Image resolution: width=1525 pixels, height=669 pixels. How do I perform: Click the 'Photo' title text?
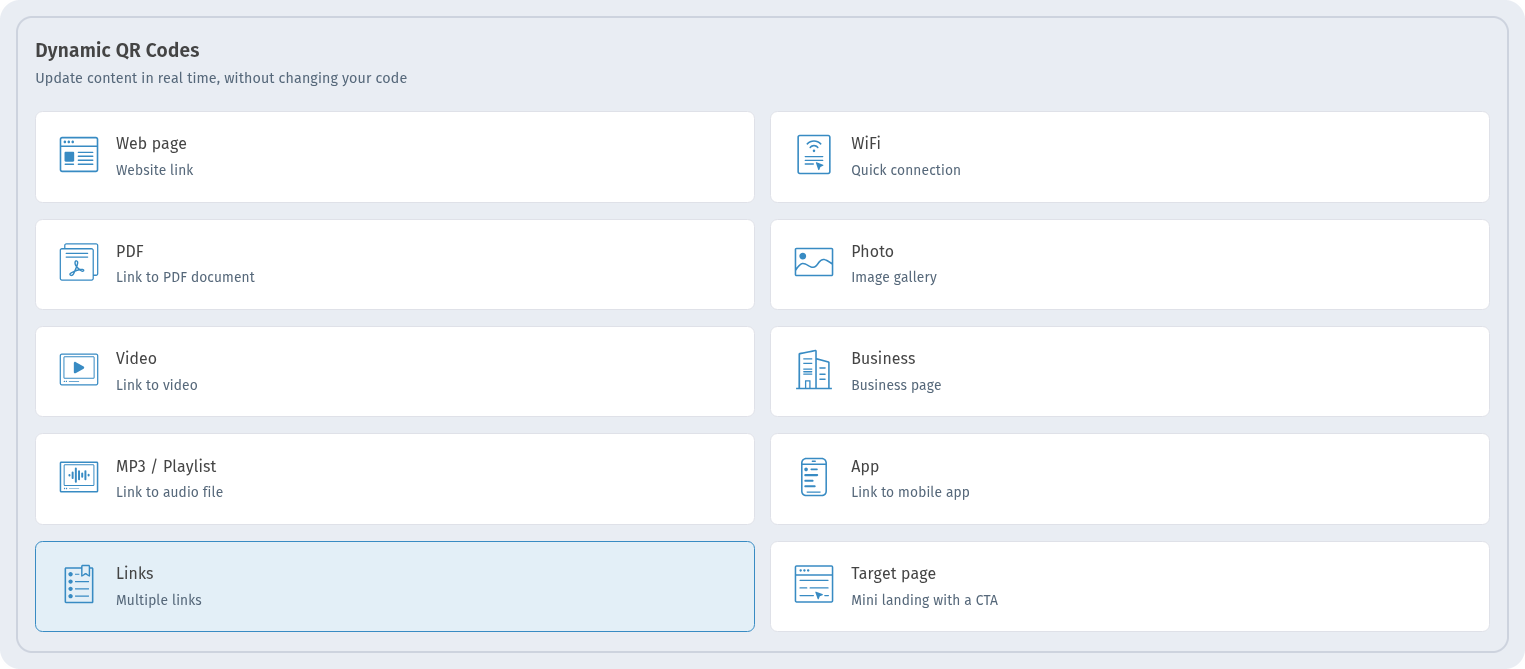coord(872,251)
